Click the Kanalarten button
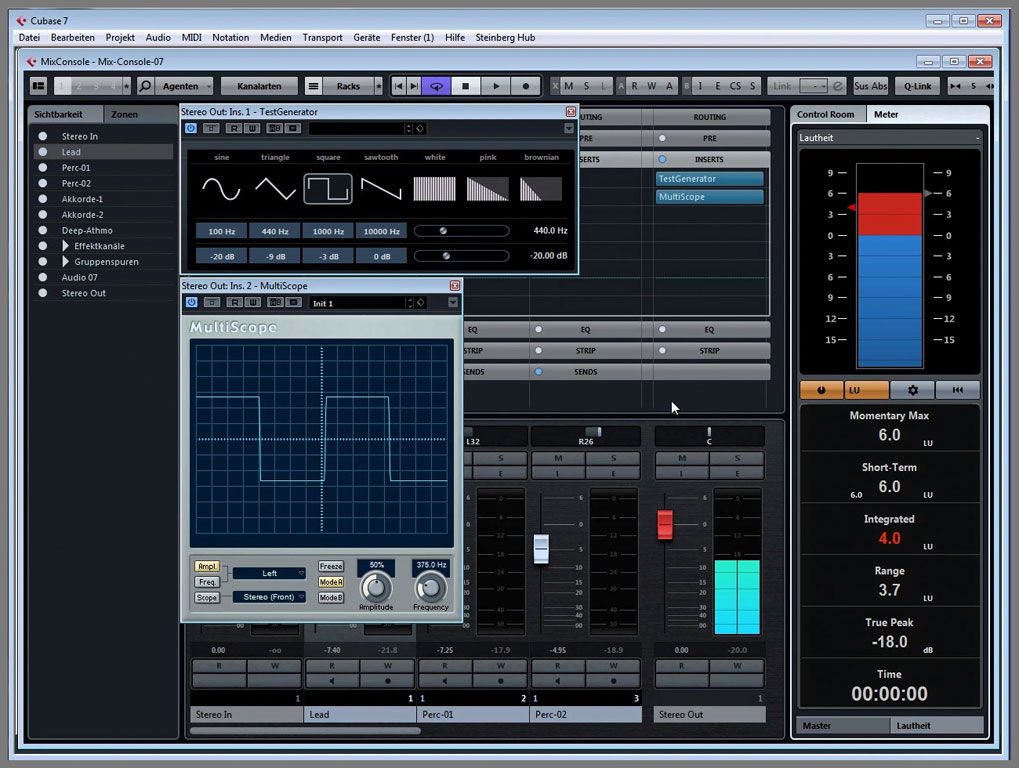1019x768 pixels. pos(259,86)
